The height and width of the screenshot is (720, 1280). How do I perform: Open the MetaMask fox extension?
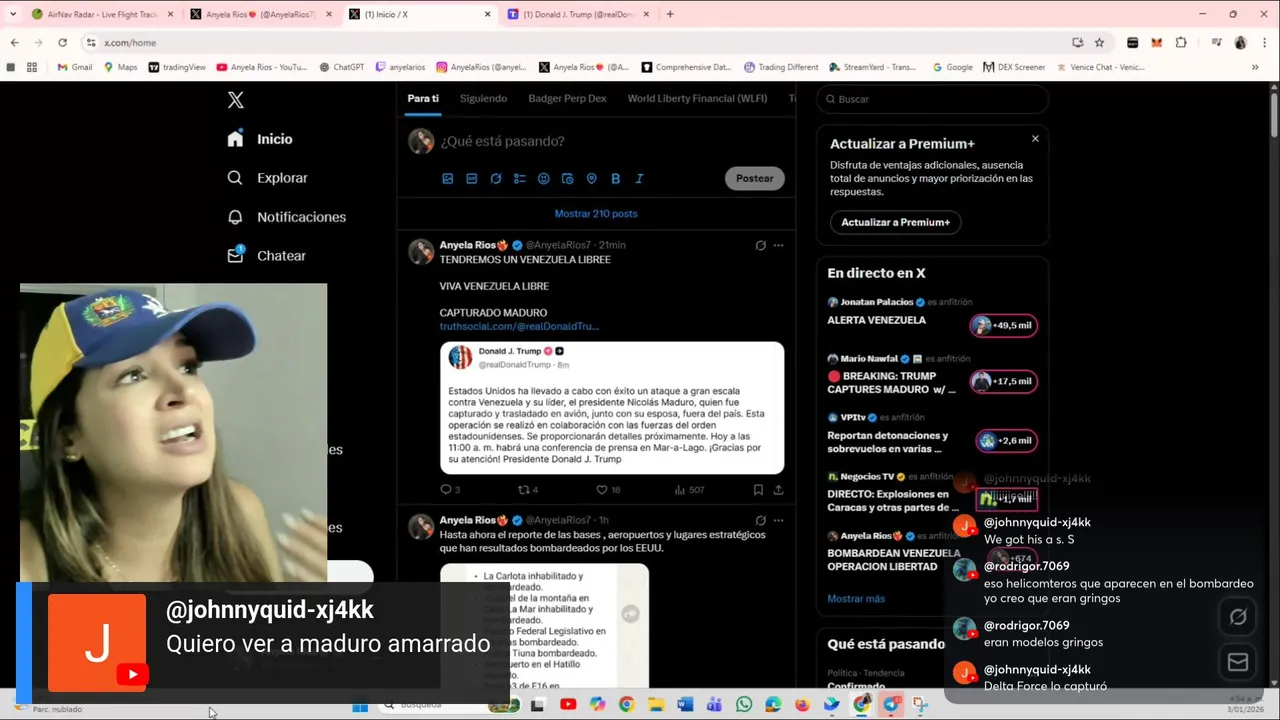click(1156, 43)
